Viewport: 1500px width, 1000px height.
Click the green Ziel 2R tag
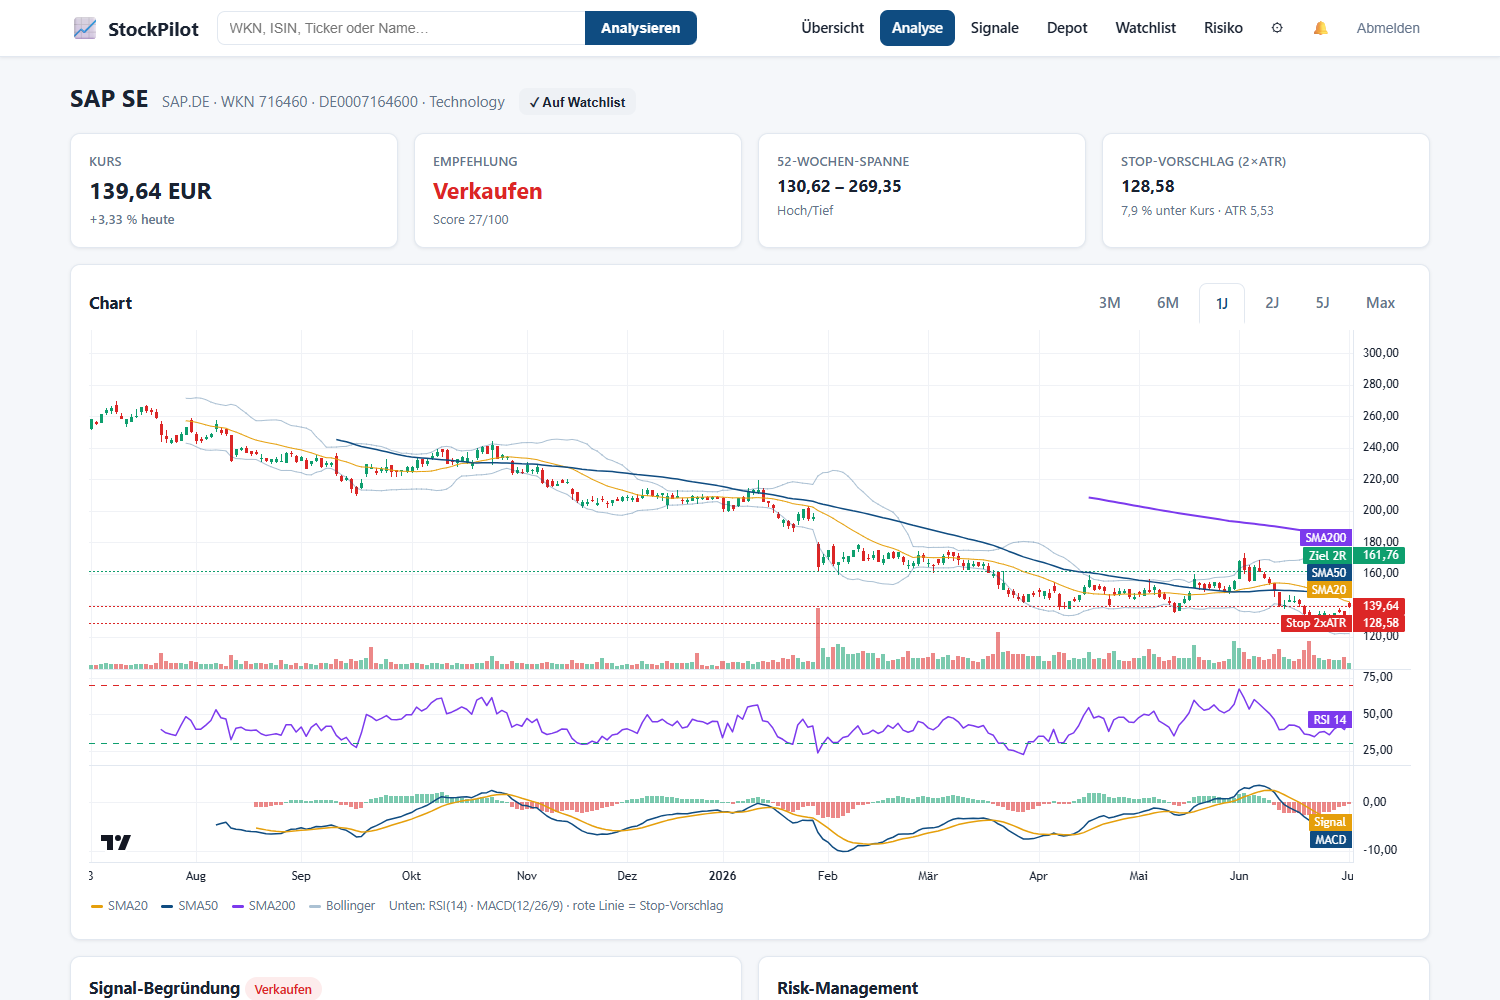(1328, 556)
